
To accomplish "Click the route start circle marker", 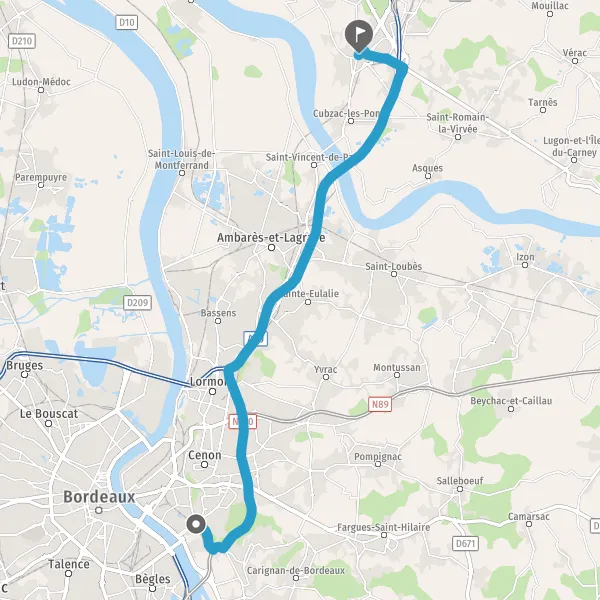I will [x=196, y=524].
